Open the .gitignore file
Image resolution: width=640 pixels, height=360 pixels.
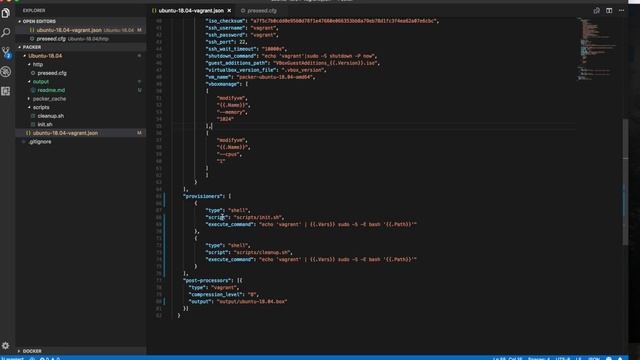pos(81,142)
